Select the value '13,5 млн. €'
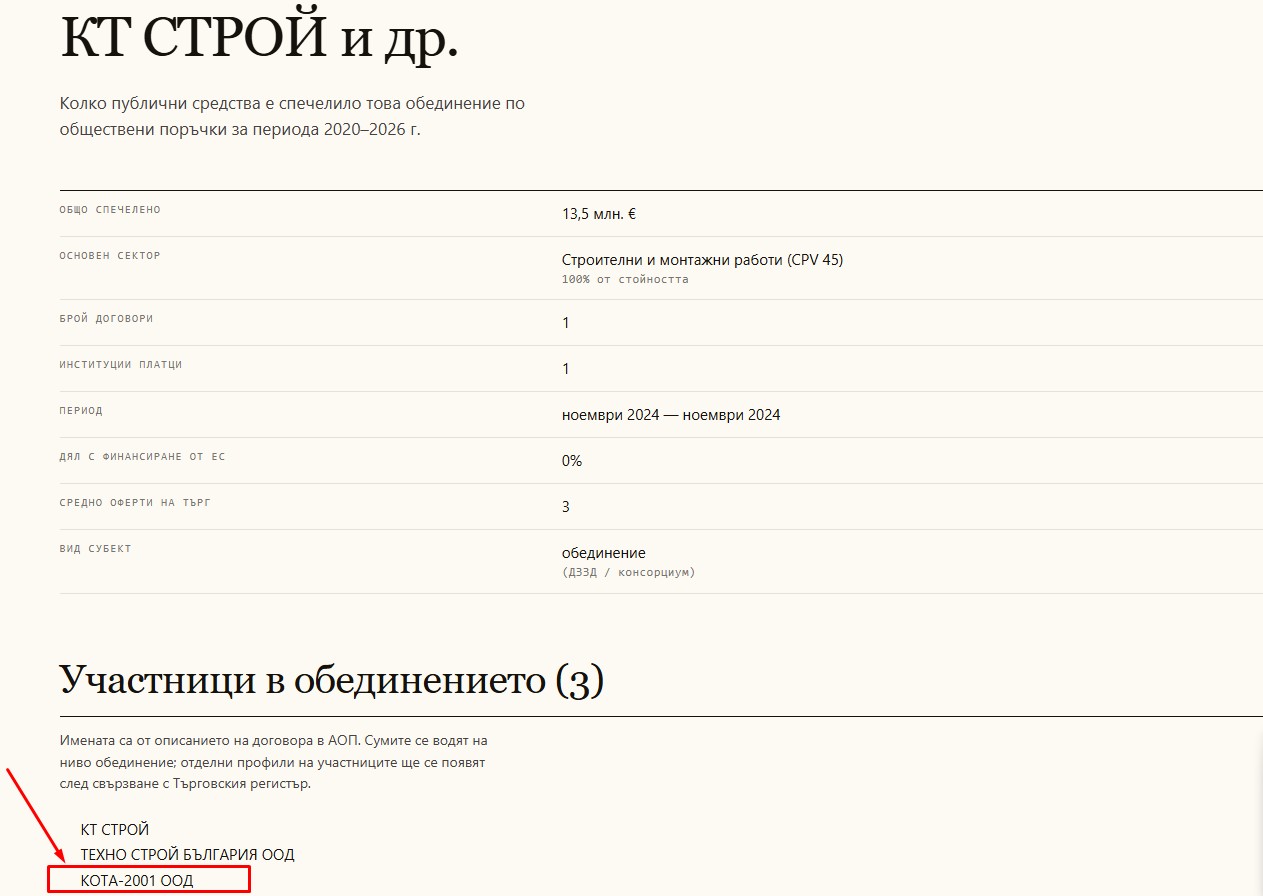 click(x=599, y=214)
